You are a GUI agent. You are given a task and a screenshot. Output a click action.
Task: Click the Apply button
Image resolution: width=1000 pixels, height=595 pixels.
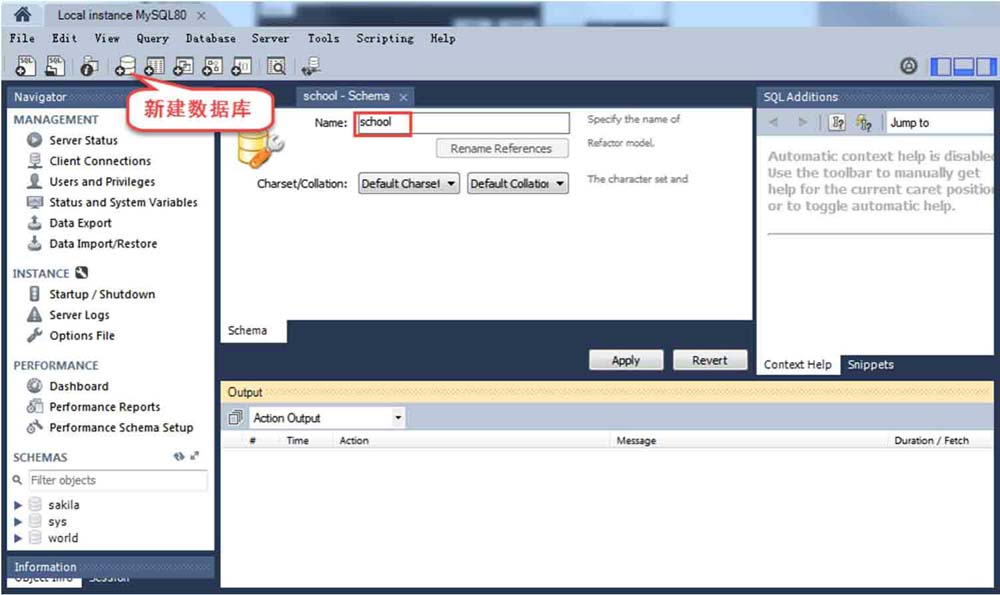[x=626, y=360]
